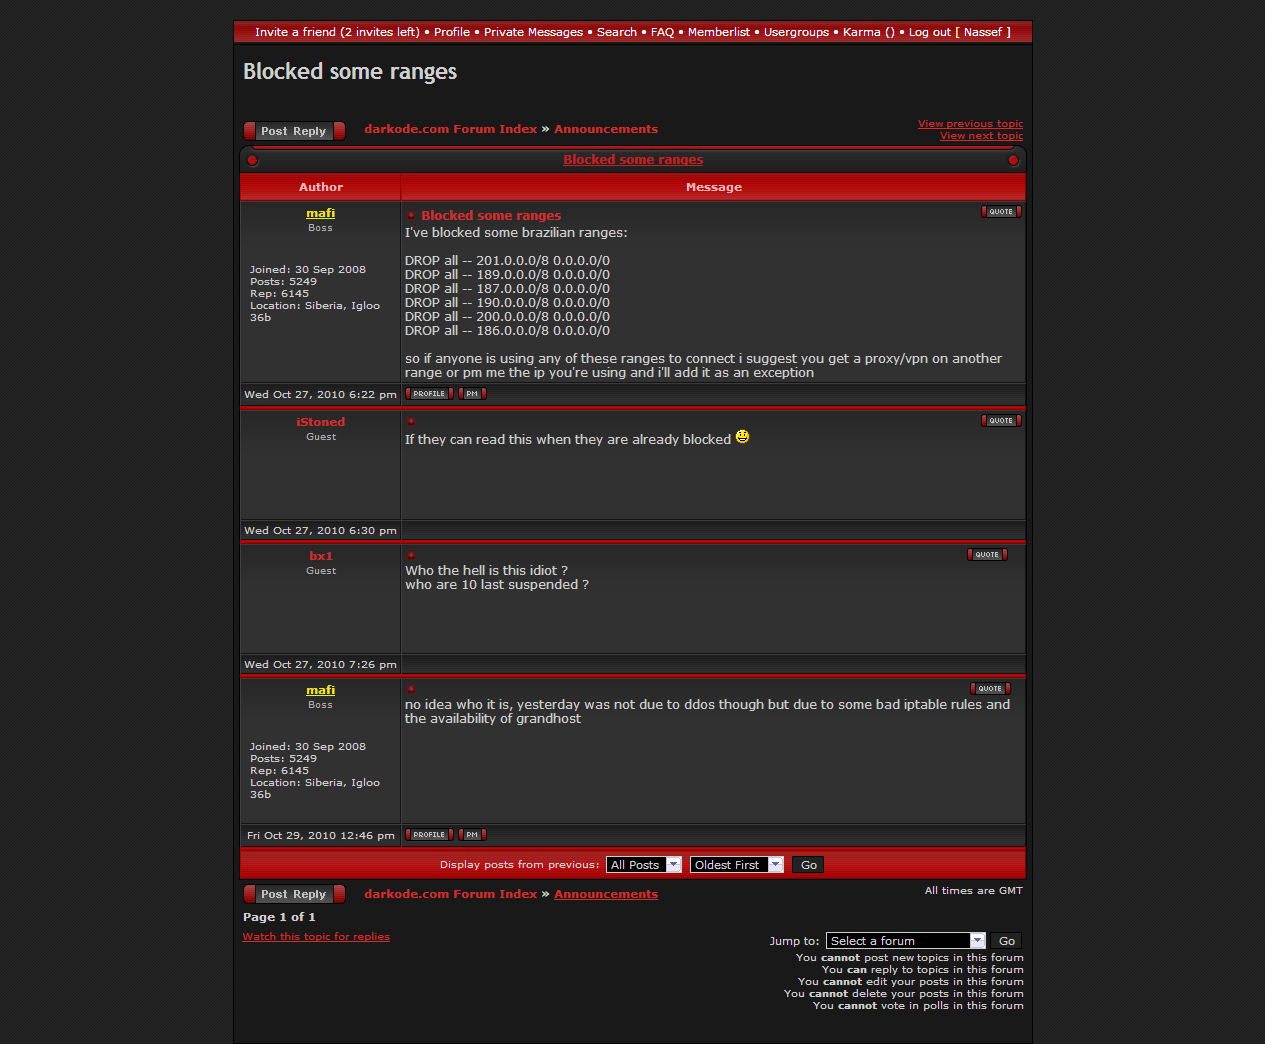Click PM icon under mafi's first post
This screenshot has width=1265, height=1044.
[x=472, y=394]
